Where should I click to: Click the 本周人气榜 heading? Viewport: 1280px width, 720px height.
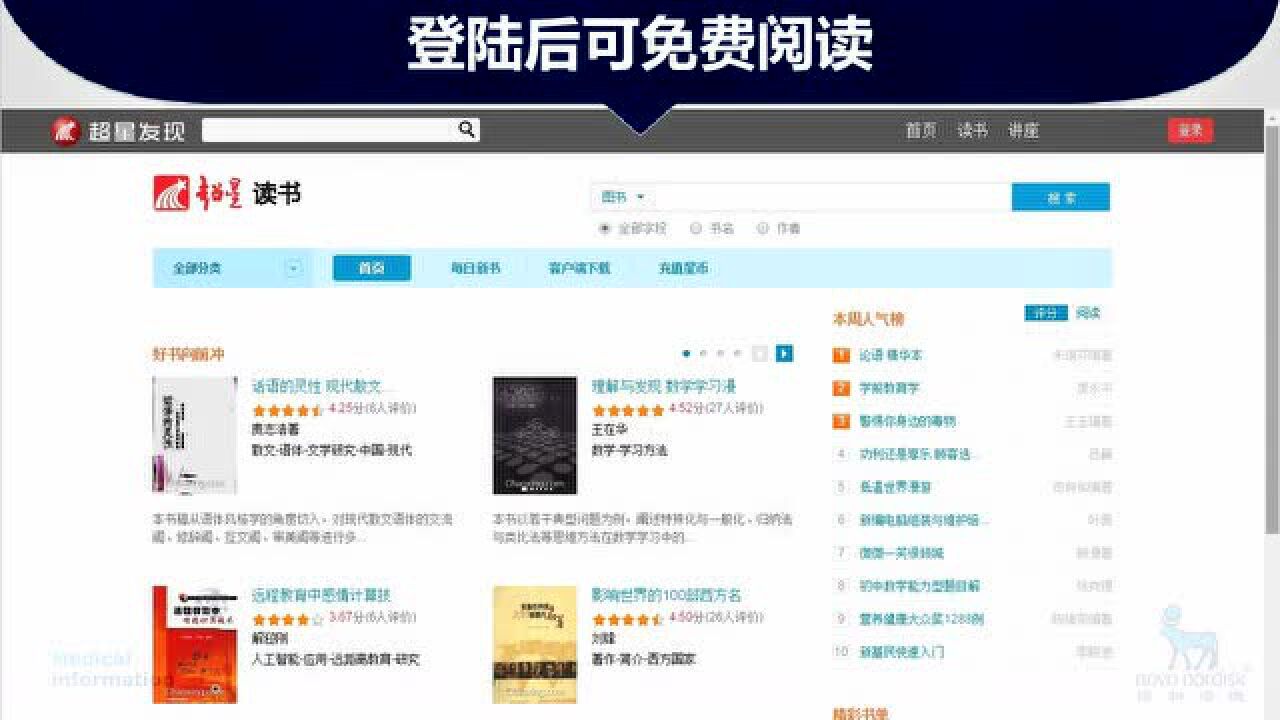tap(868, 319)
